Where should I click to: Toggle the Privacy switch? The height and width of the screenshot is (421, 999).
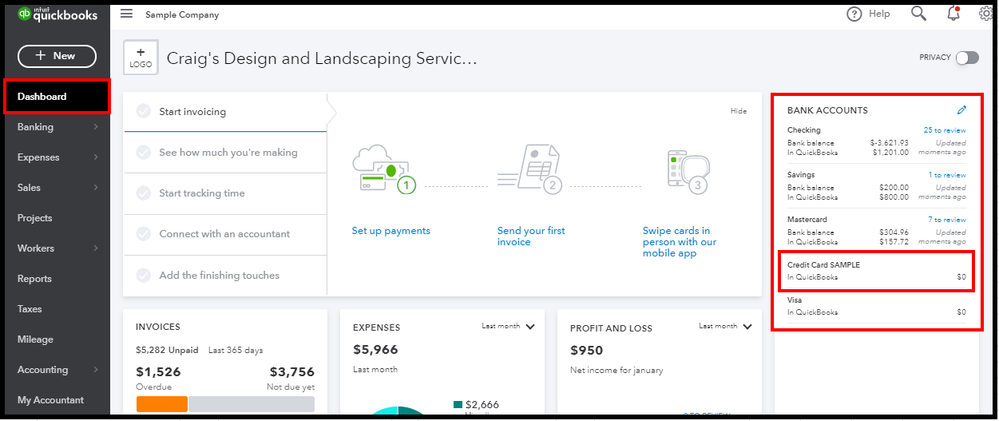(x=967, y=57)
